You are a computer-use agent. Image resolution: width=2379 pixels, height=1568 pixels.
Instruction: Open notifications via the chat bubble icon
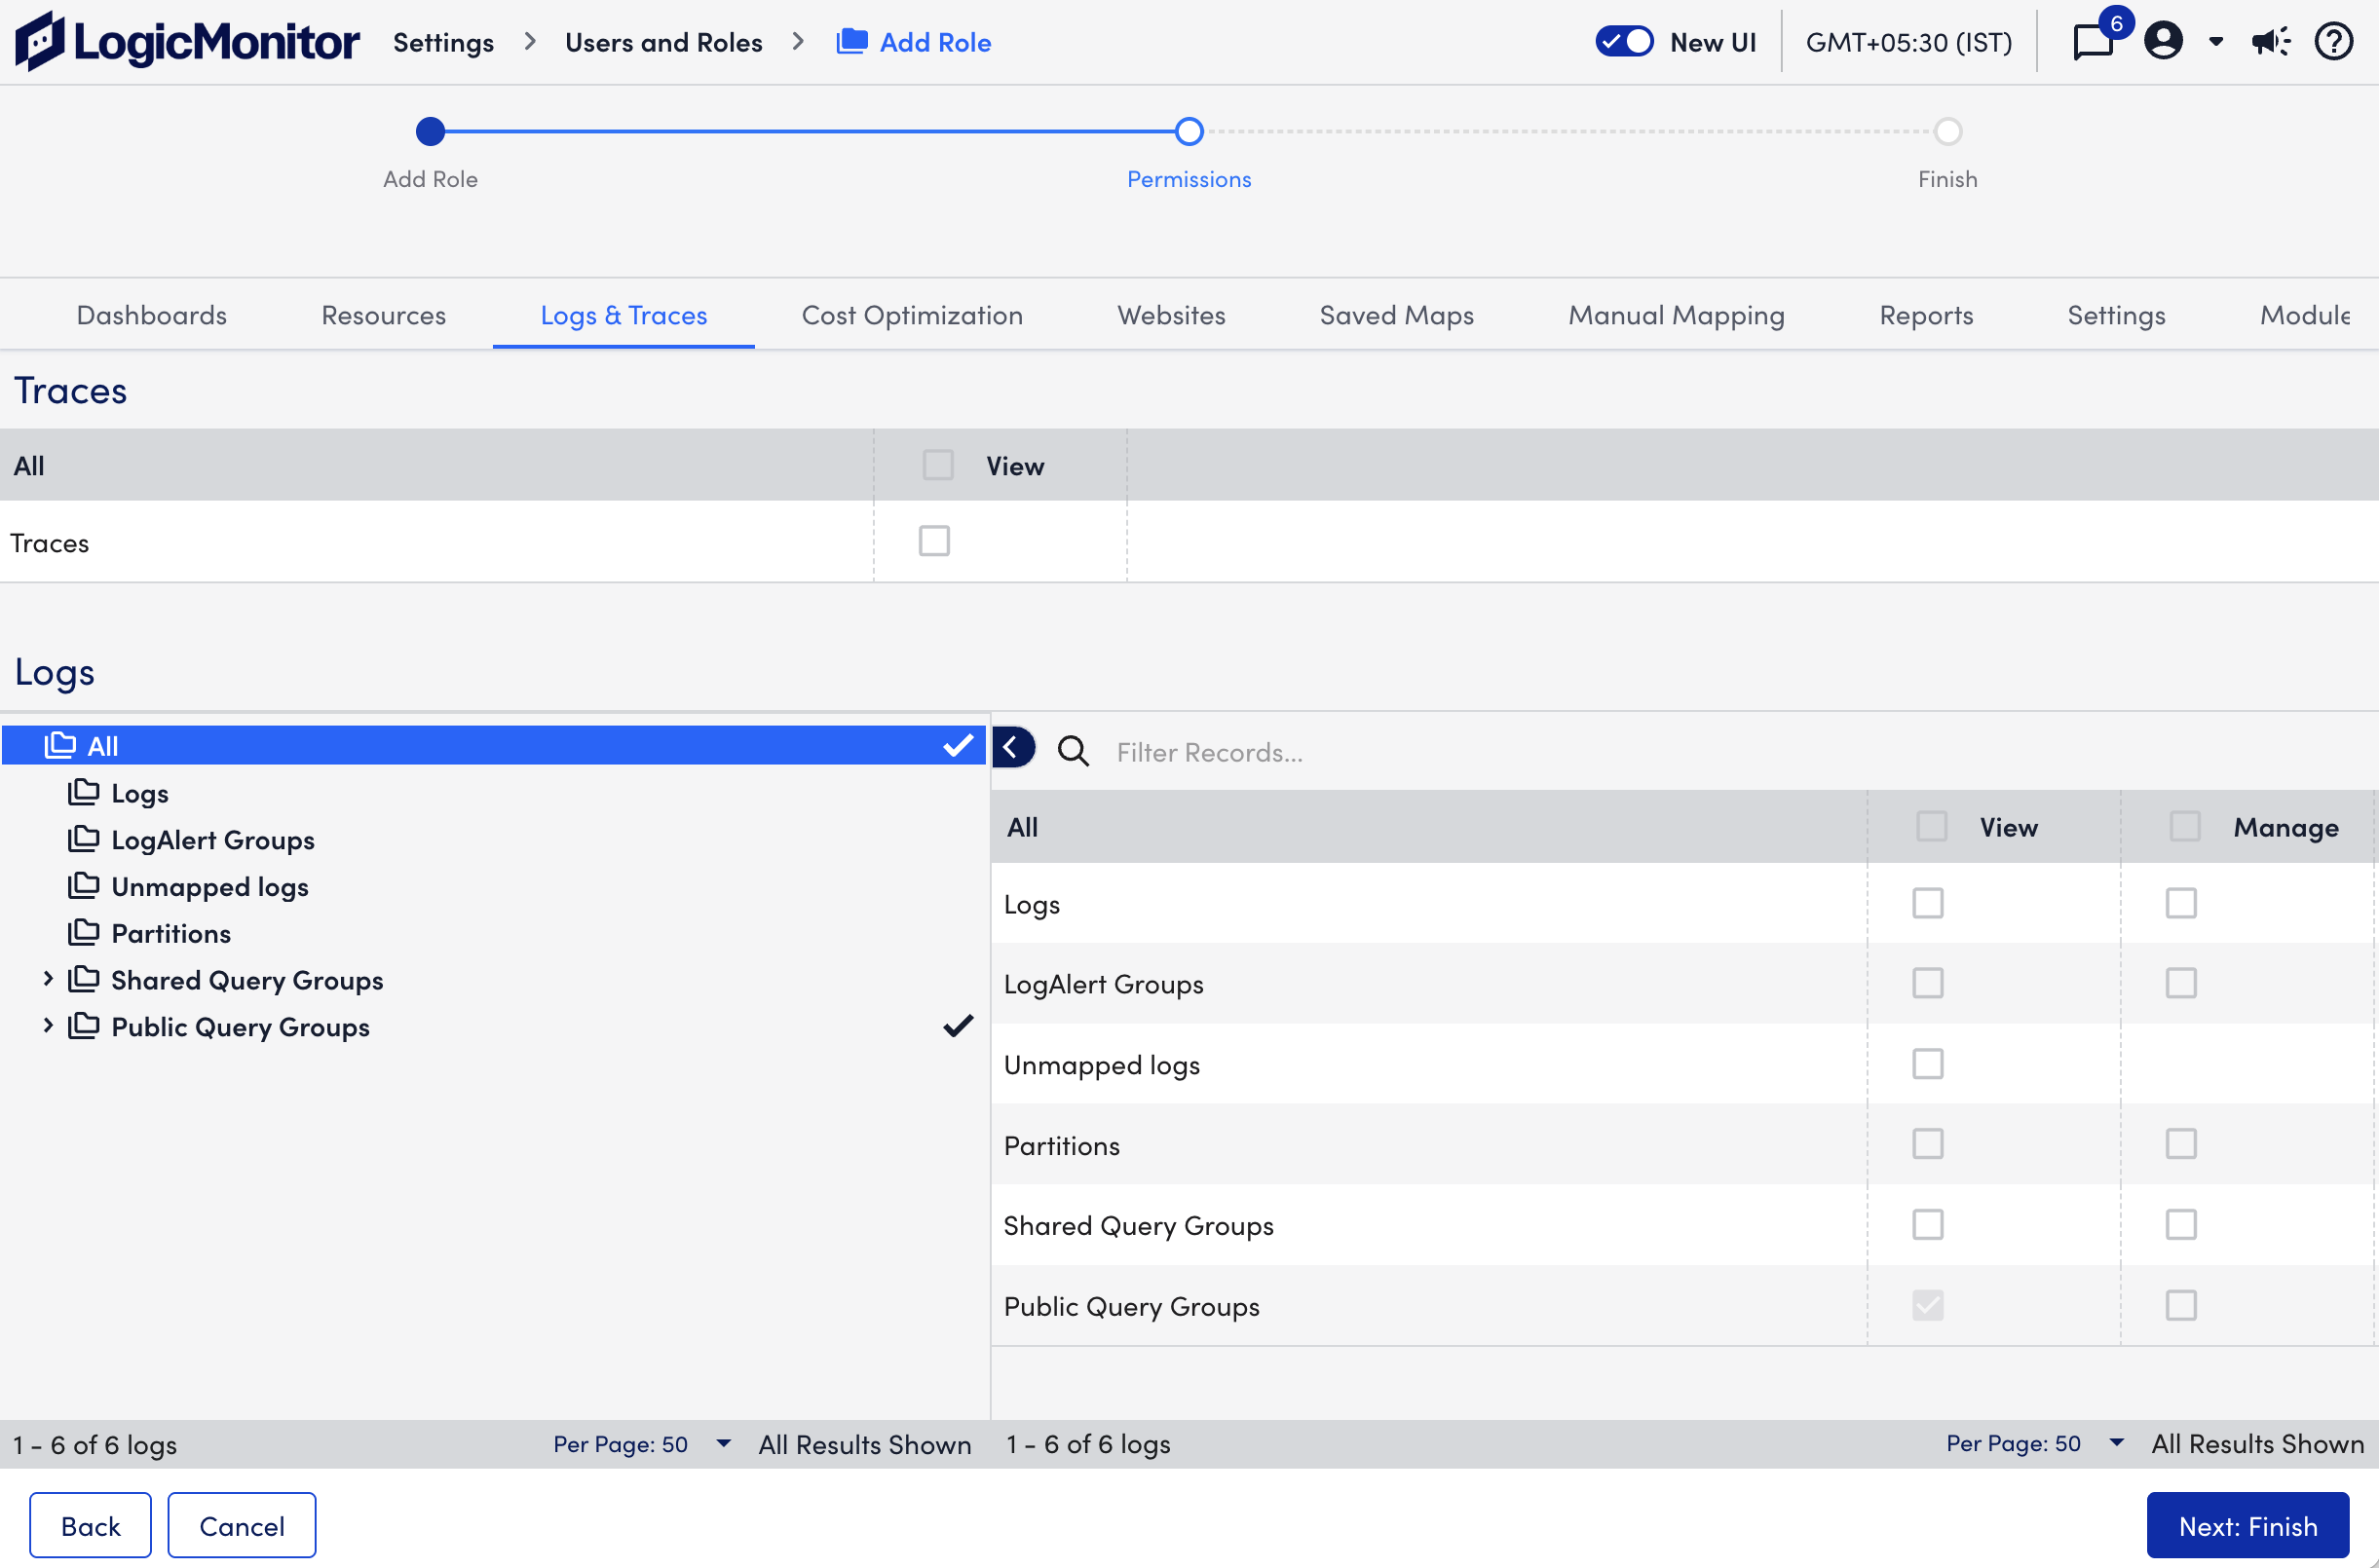(x=2090, y=42)
